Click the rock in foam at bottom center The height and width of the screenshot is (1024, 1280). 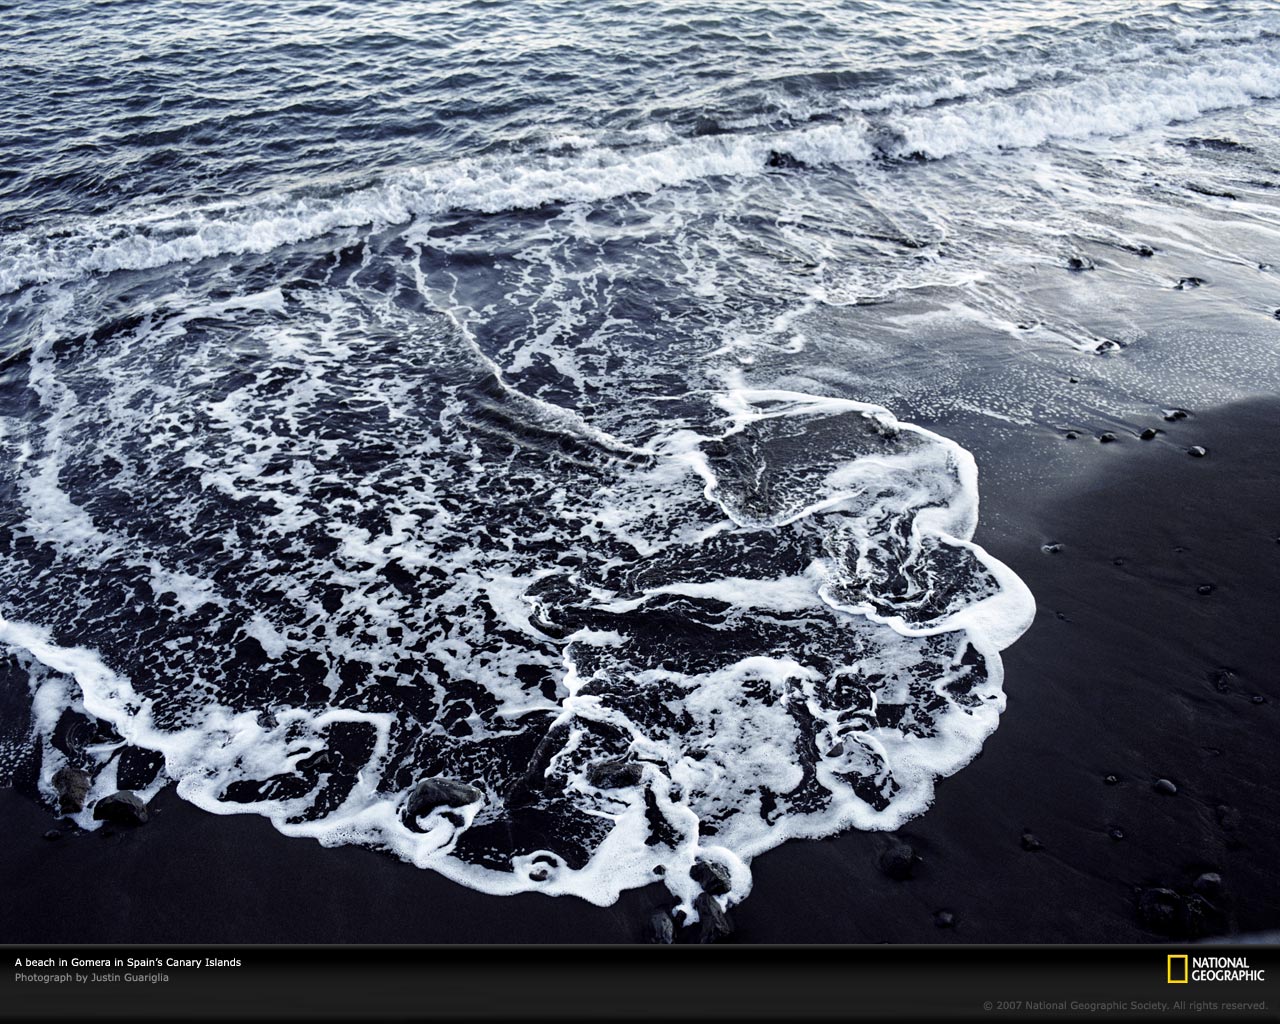[441, 795]
